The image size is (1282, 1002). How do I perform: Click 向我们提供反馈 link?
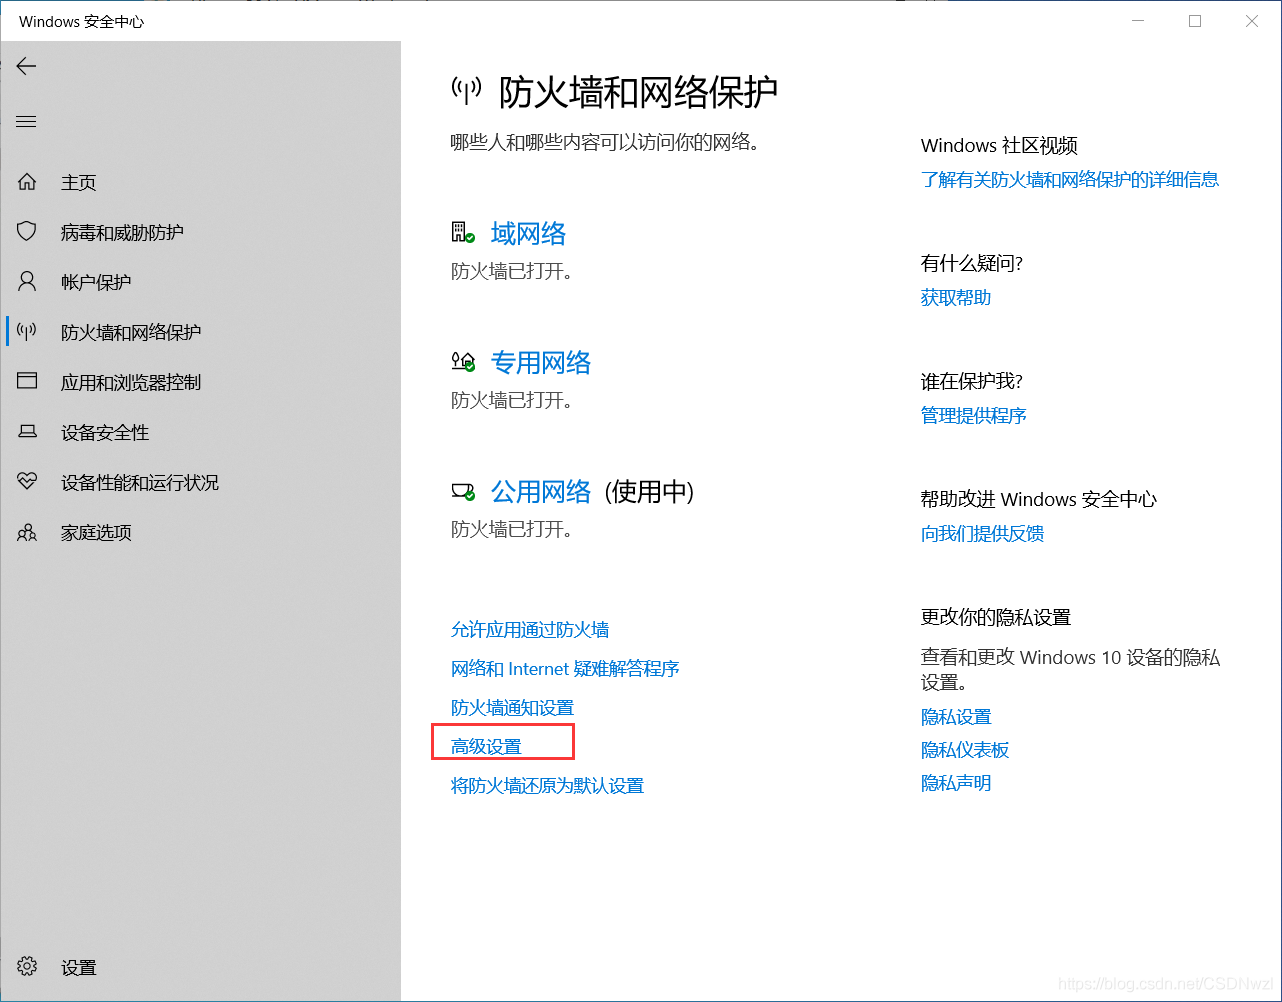click(982, 534)
